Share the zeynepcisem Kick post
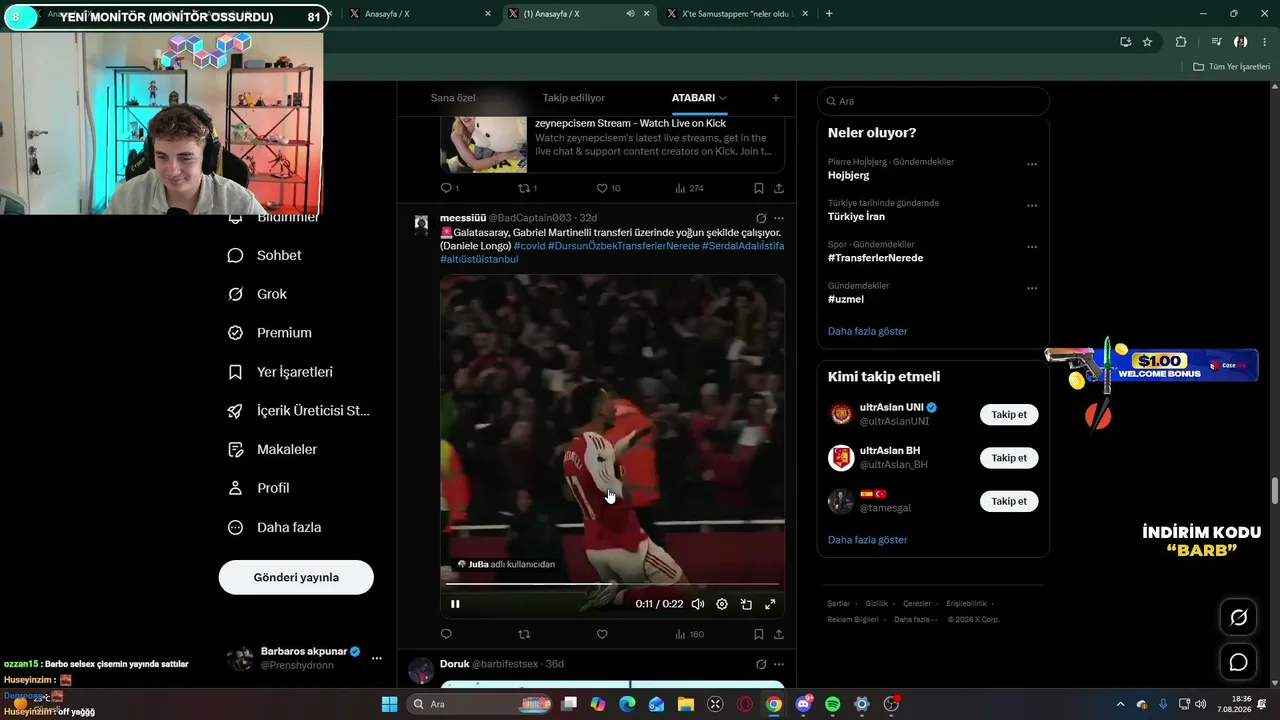This screenshot has width=1280, height=720. pyautogui.click(x=779, y=188)
